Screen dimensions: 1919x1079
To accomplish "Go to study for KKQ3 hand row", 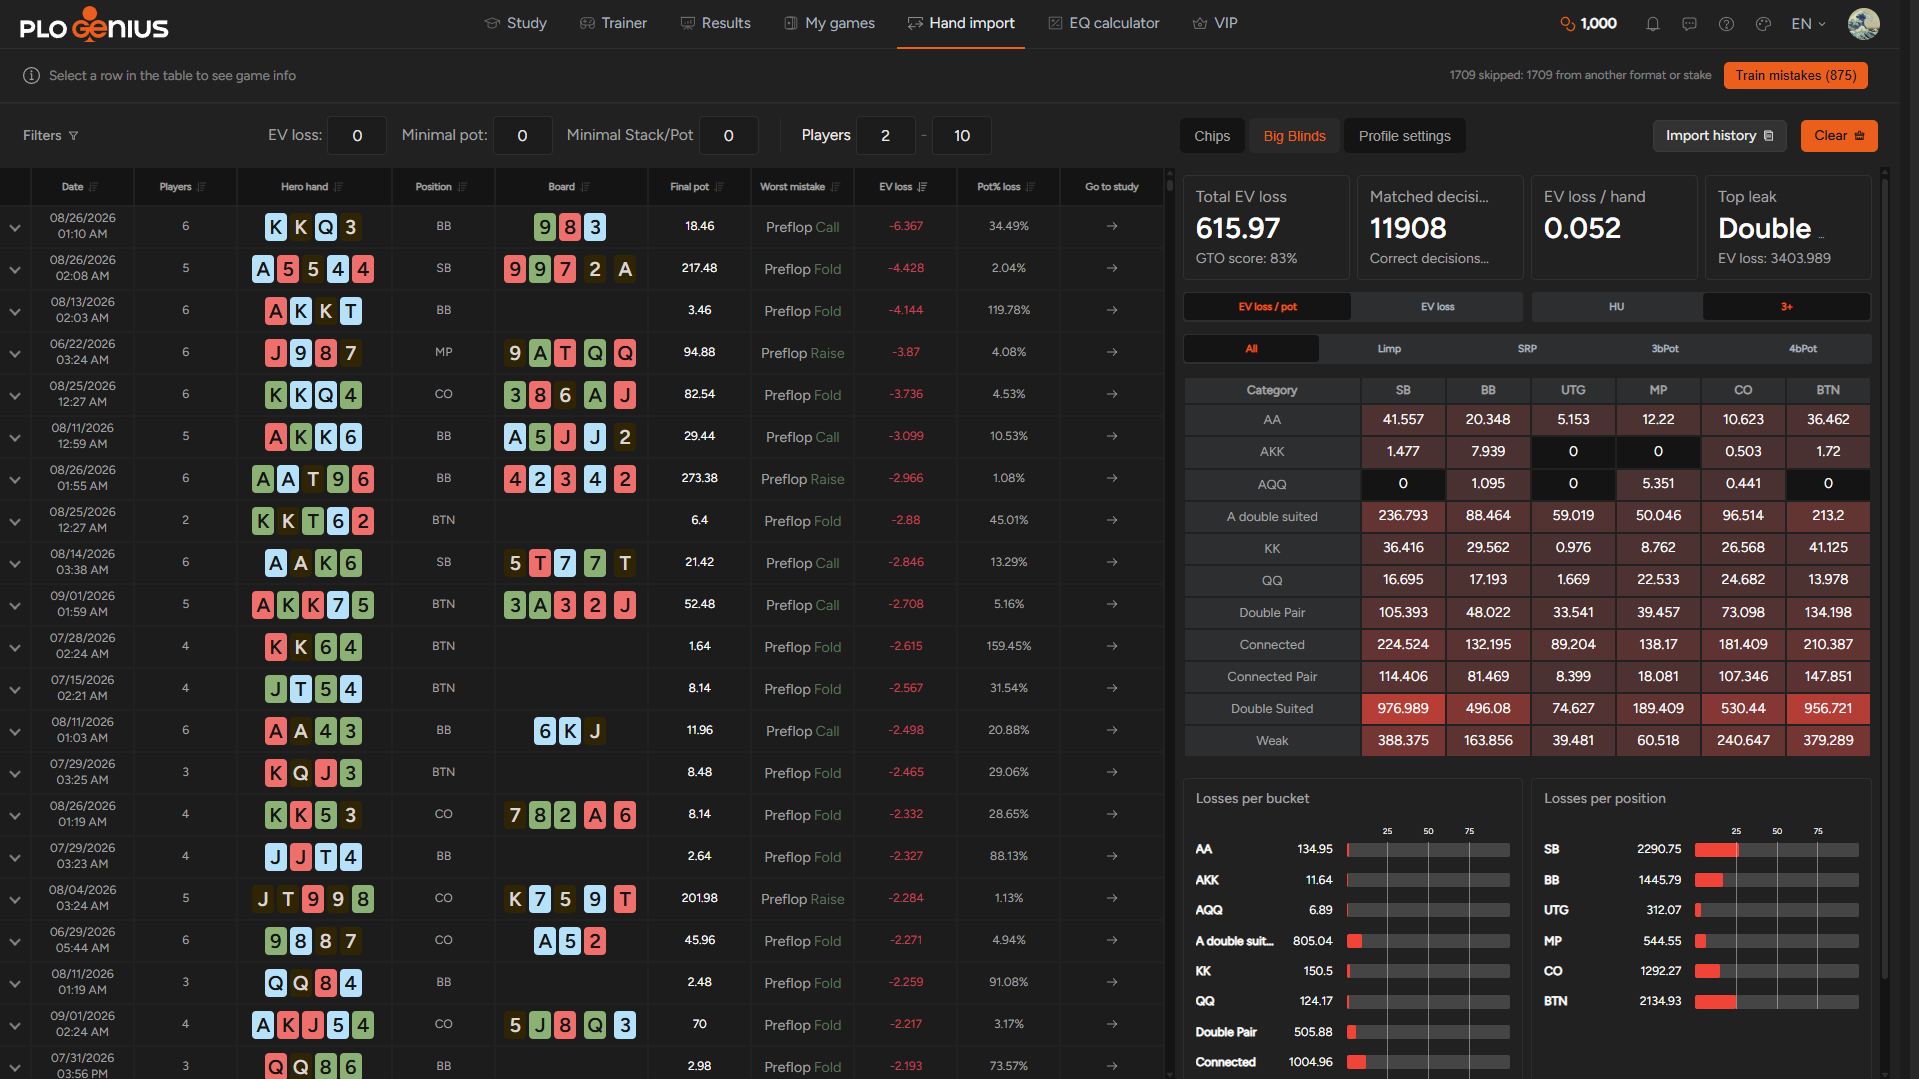I will [1112, 227].
